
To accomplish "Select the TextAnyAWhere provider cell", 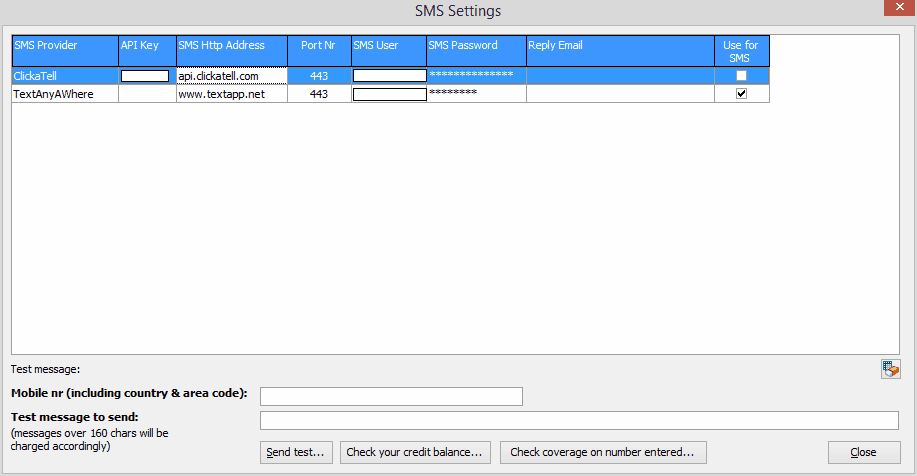I will [x=64, y=94].
